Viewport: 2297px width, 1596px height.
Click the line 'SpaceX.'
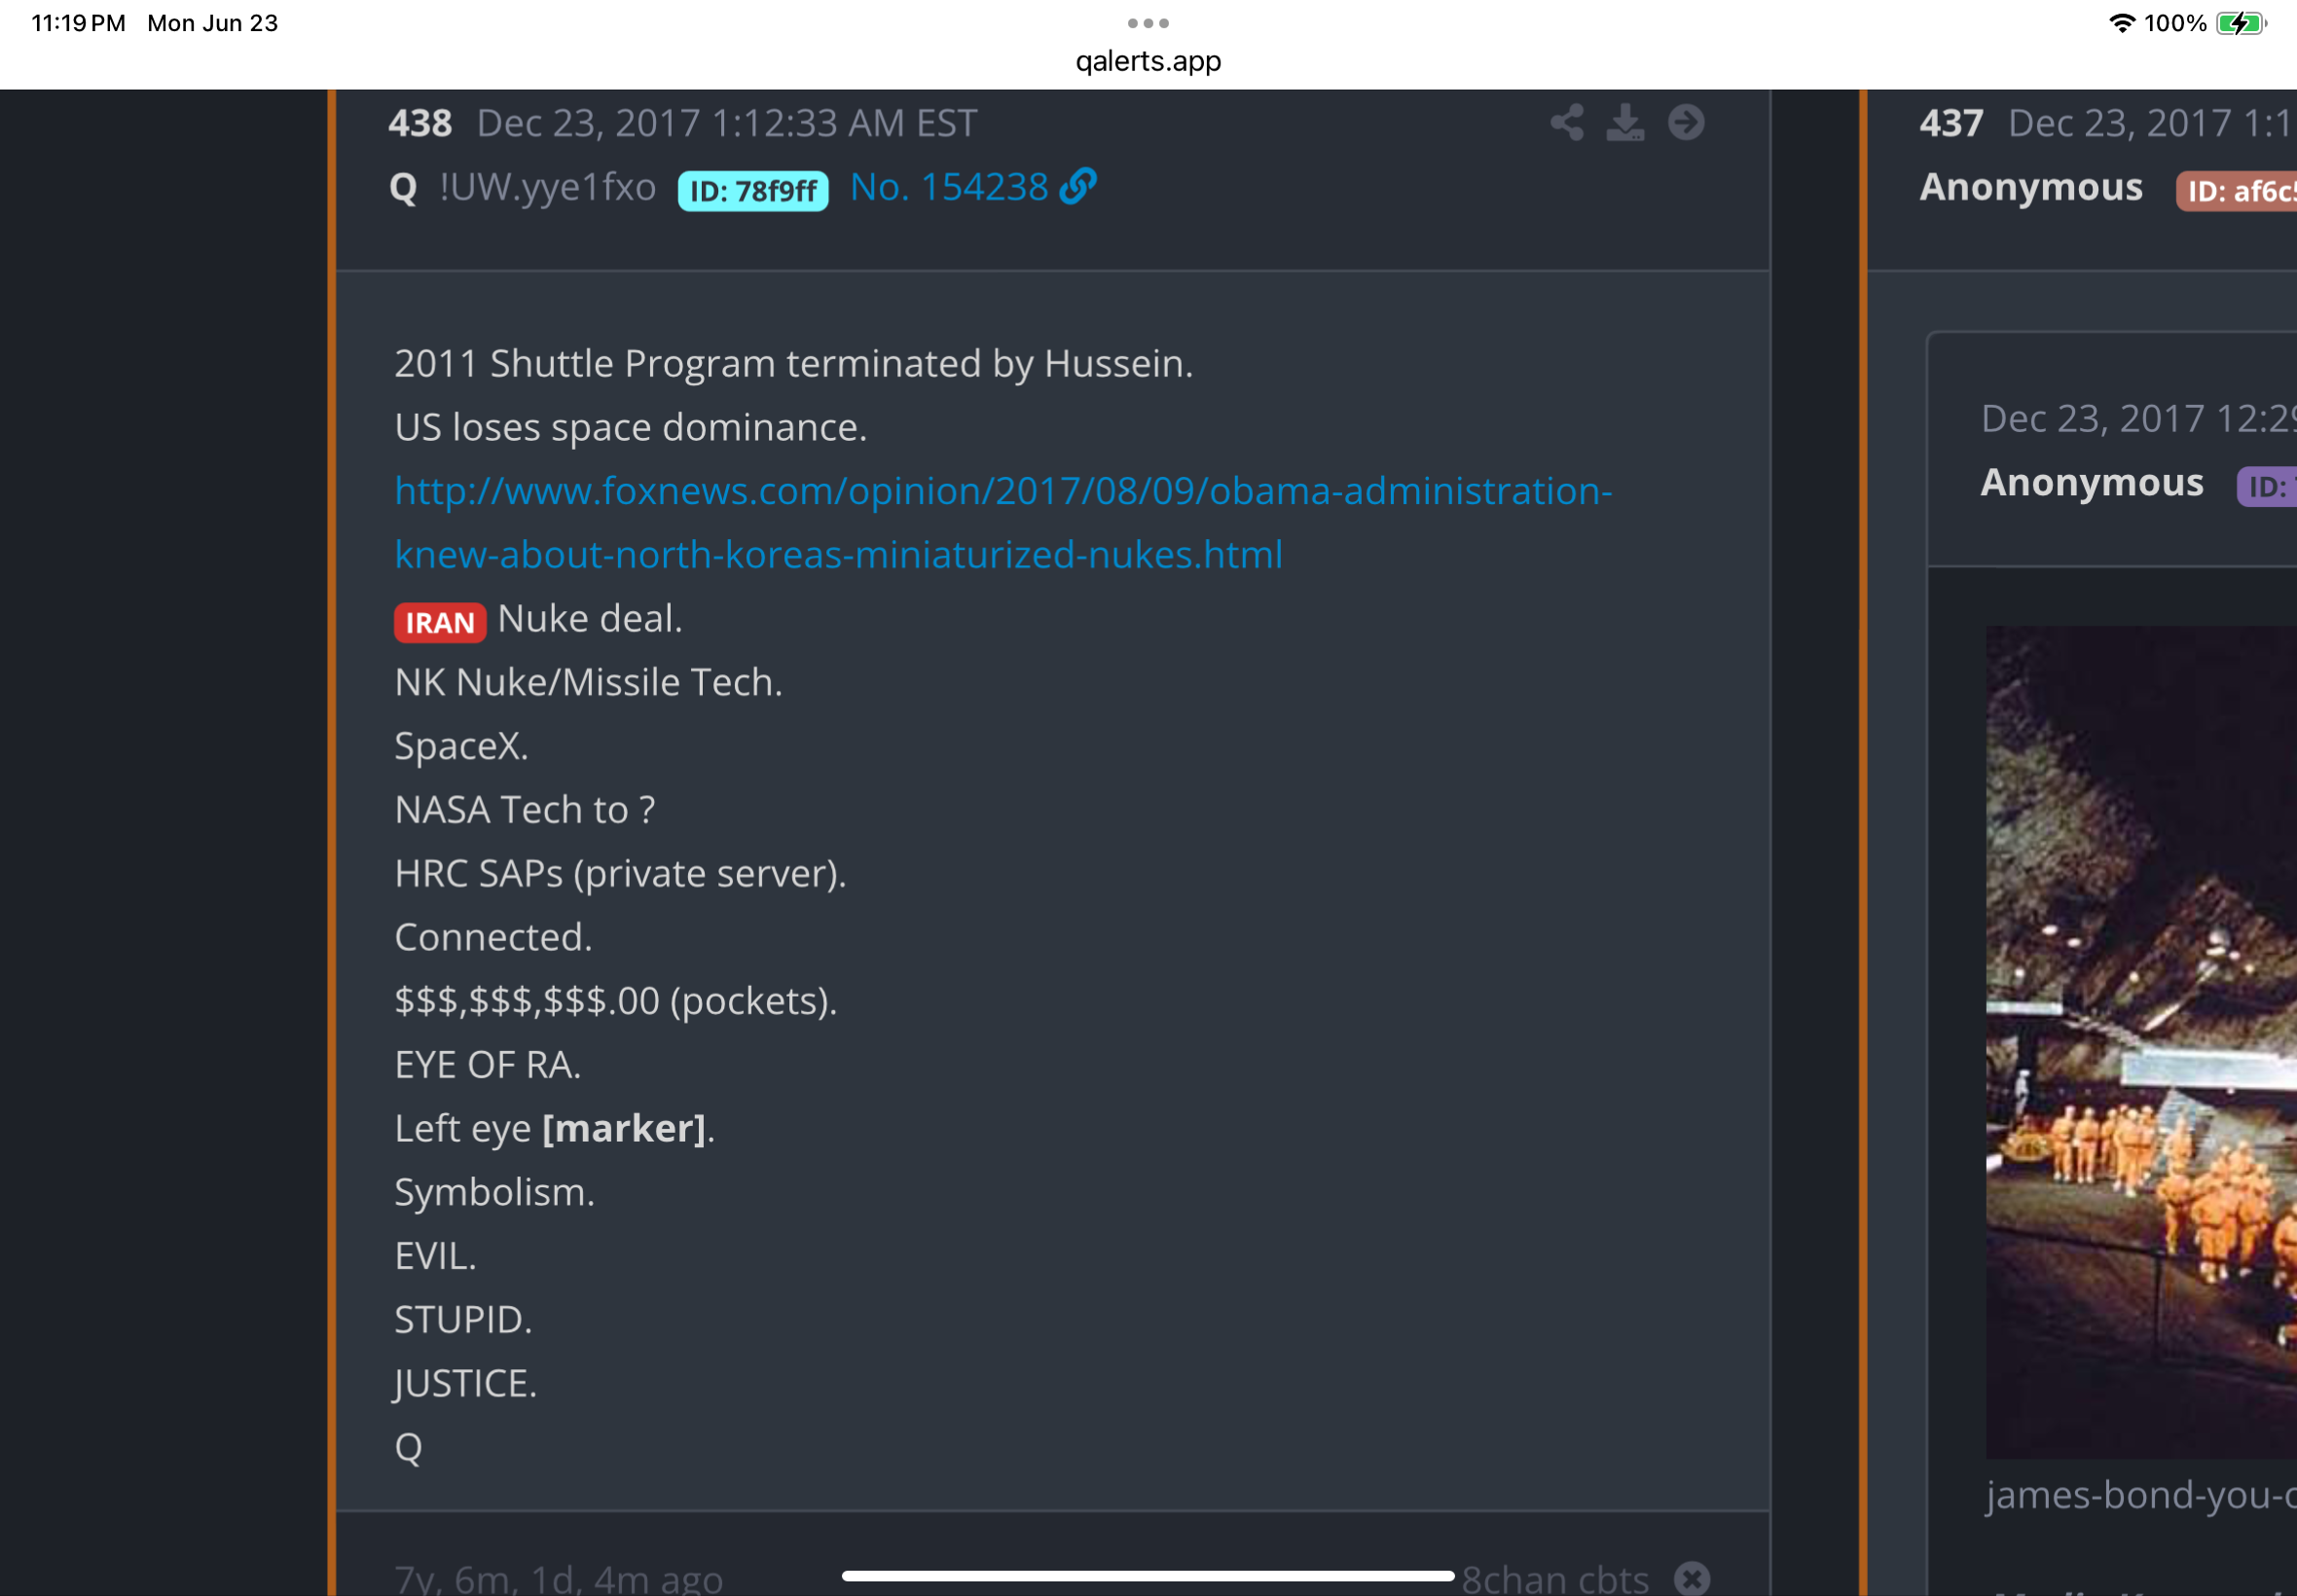461,746
